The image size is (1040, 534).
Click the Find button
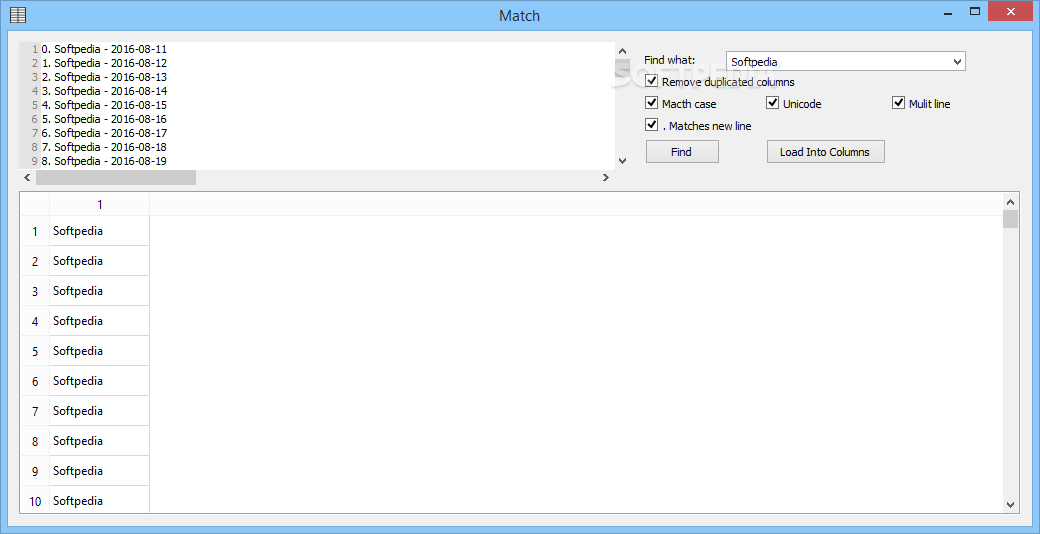coord(682,152)
